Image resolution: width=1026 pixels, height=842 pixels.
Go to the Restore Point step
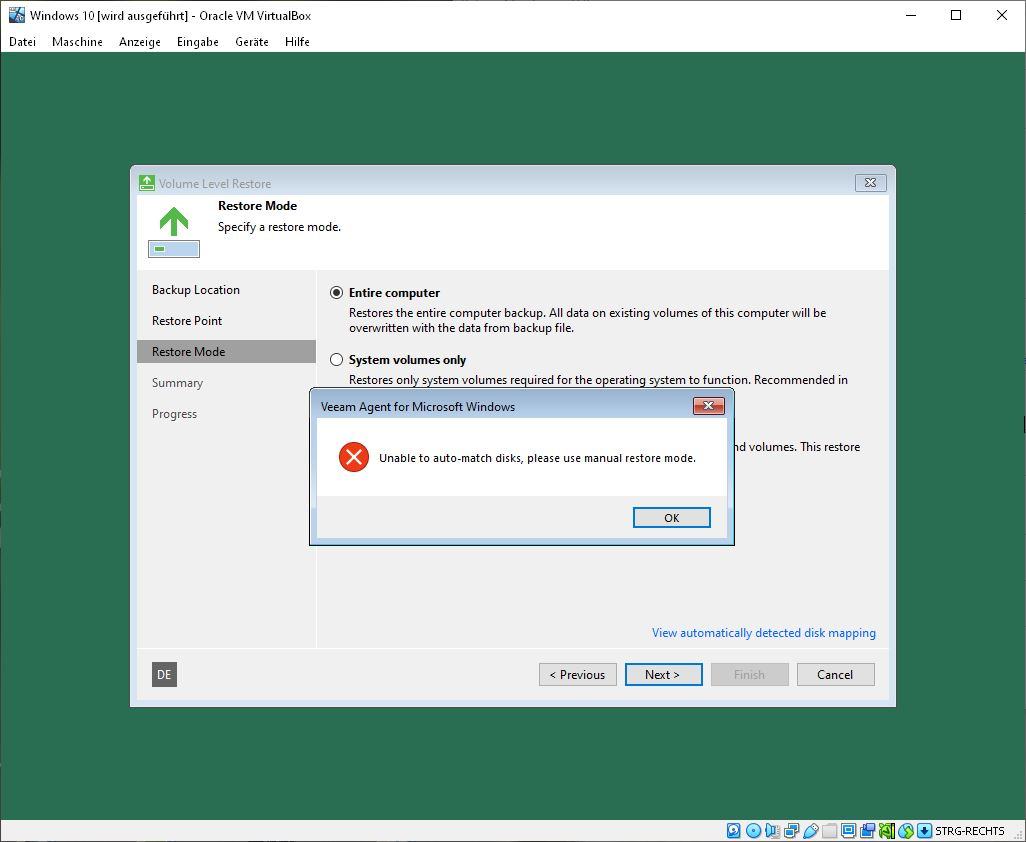tap(186, 321)
